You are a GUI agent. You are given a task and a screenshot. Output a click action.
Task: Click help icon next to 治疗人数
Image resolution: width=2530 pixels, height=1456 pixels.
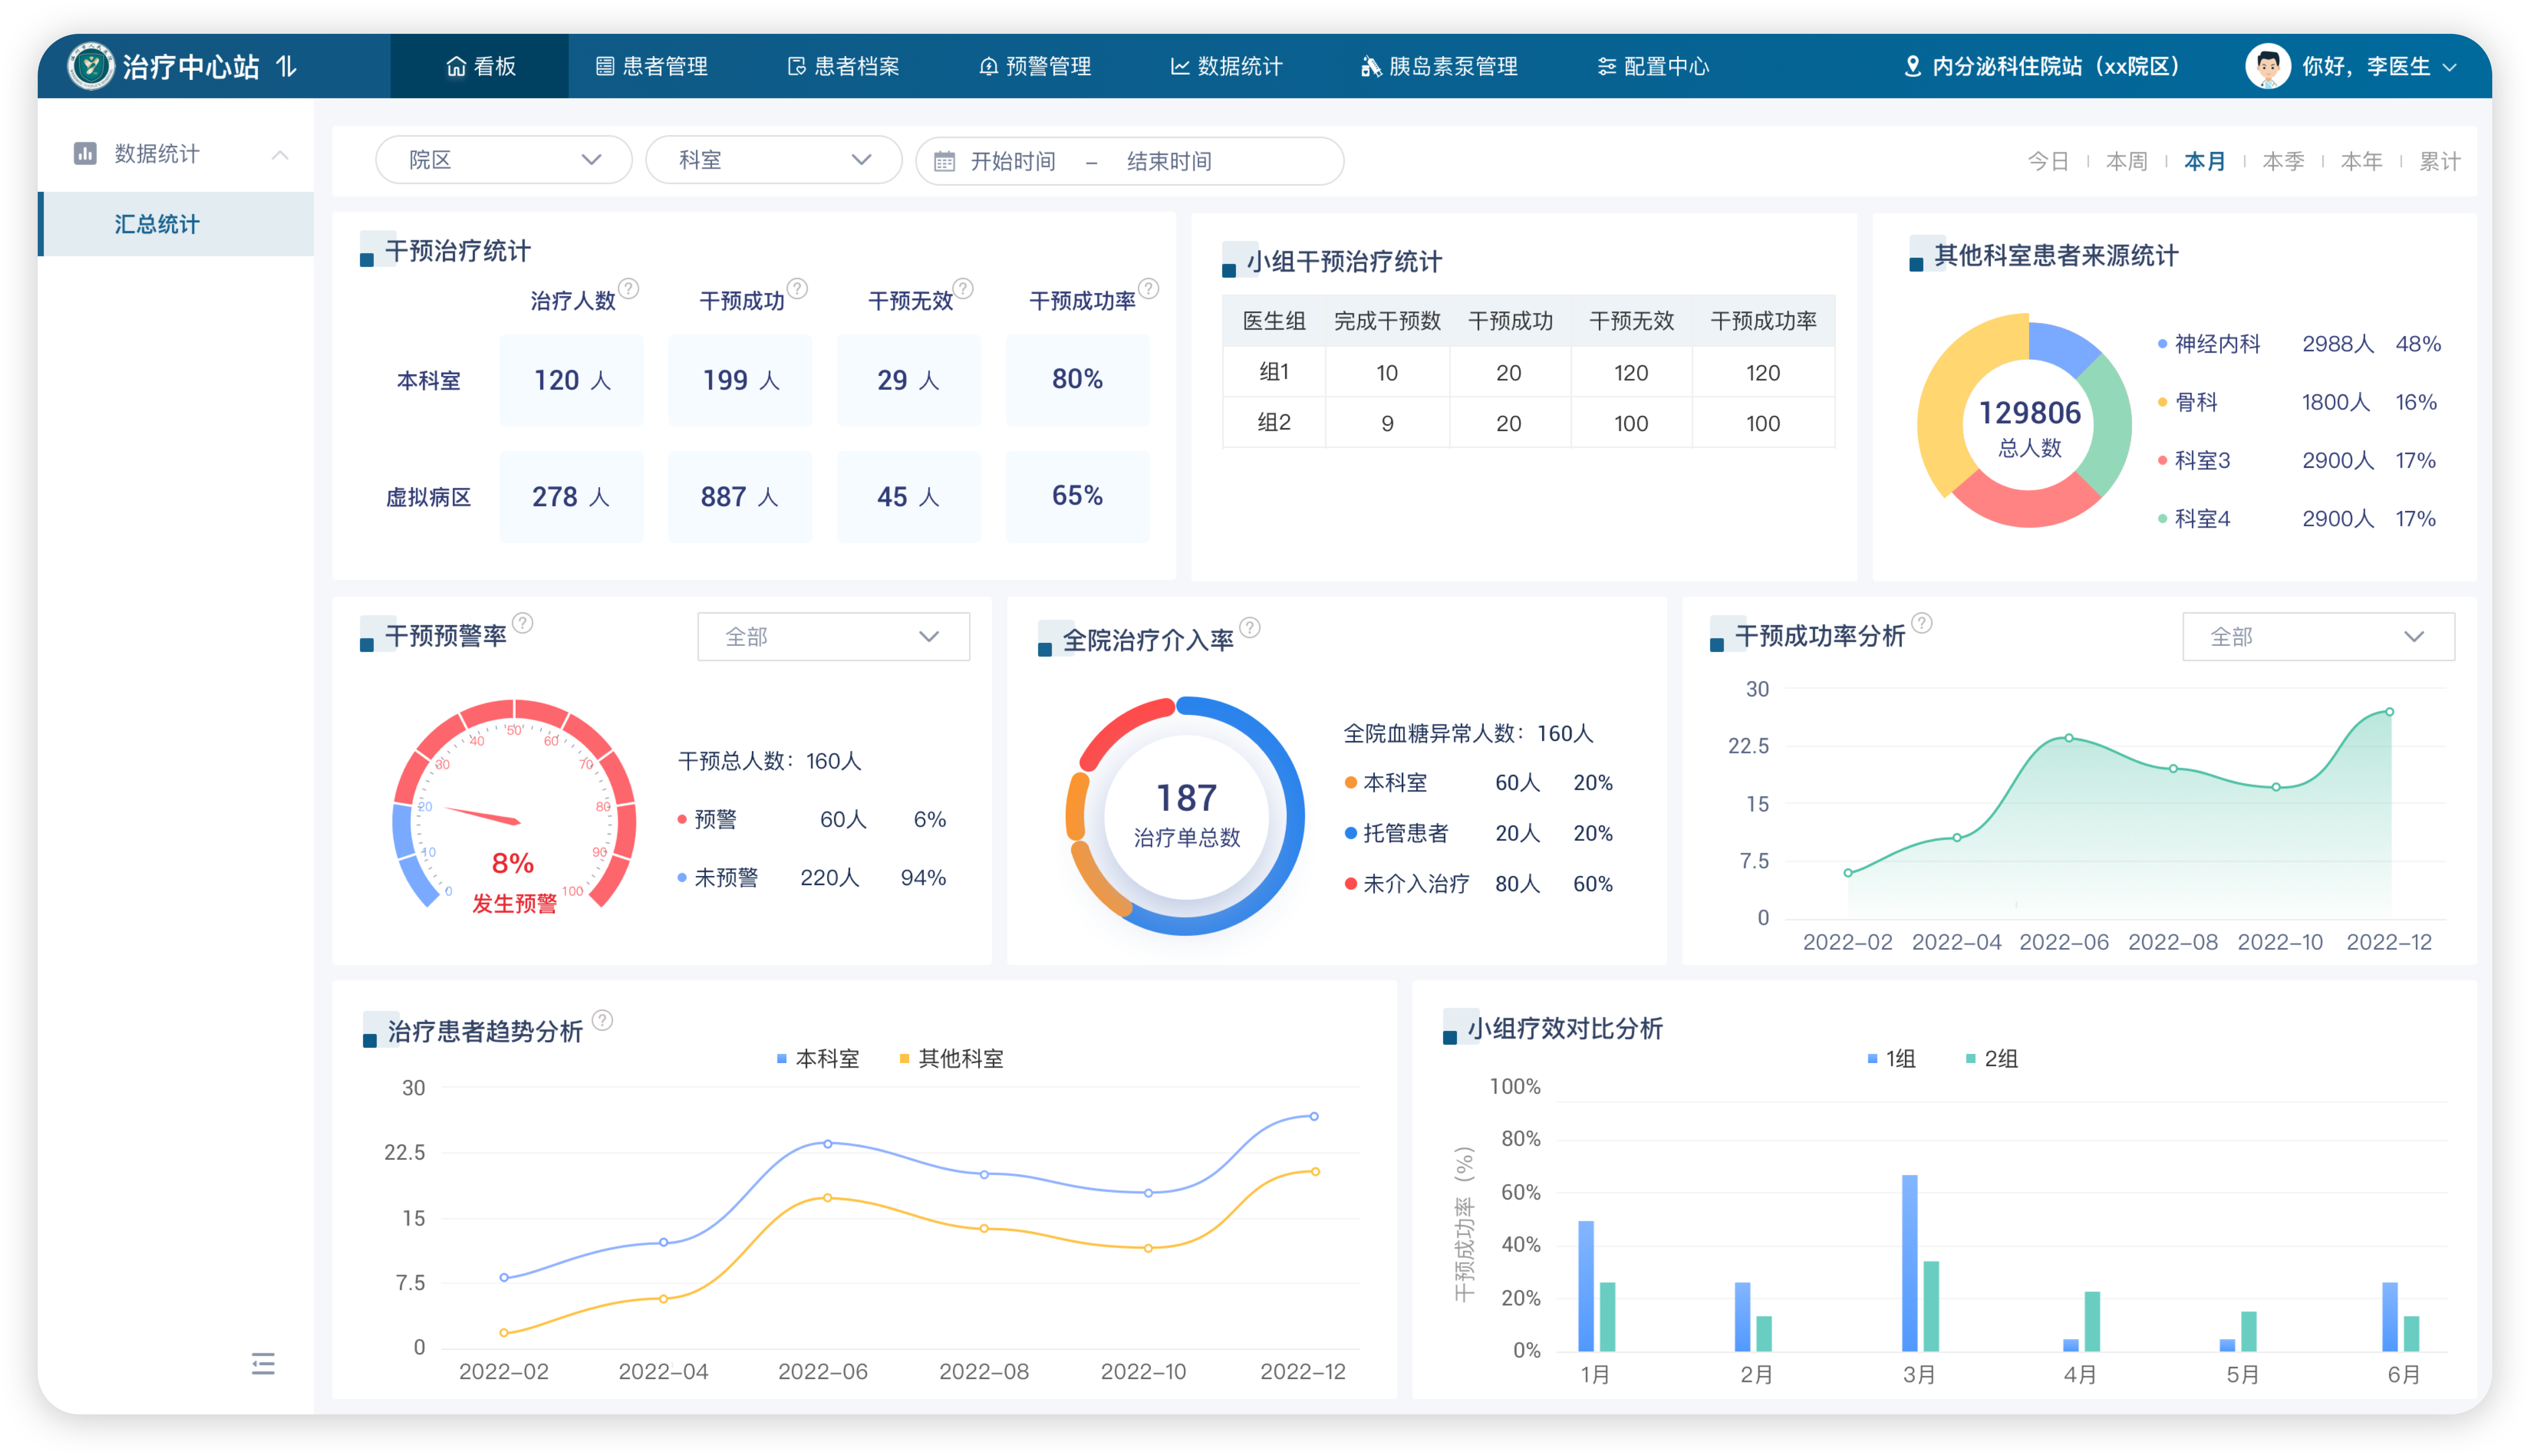pos(628,288)
